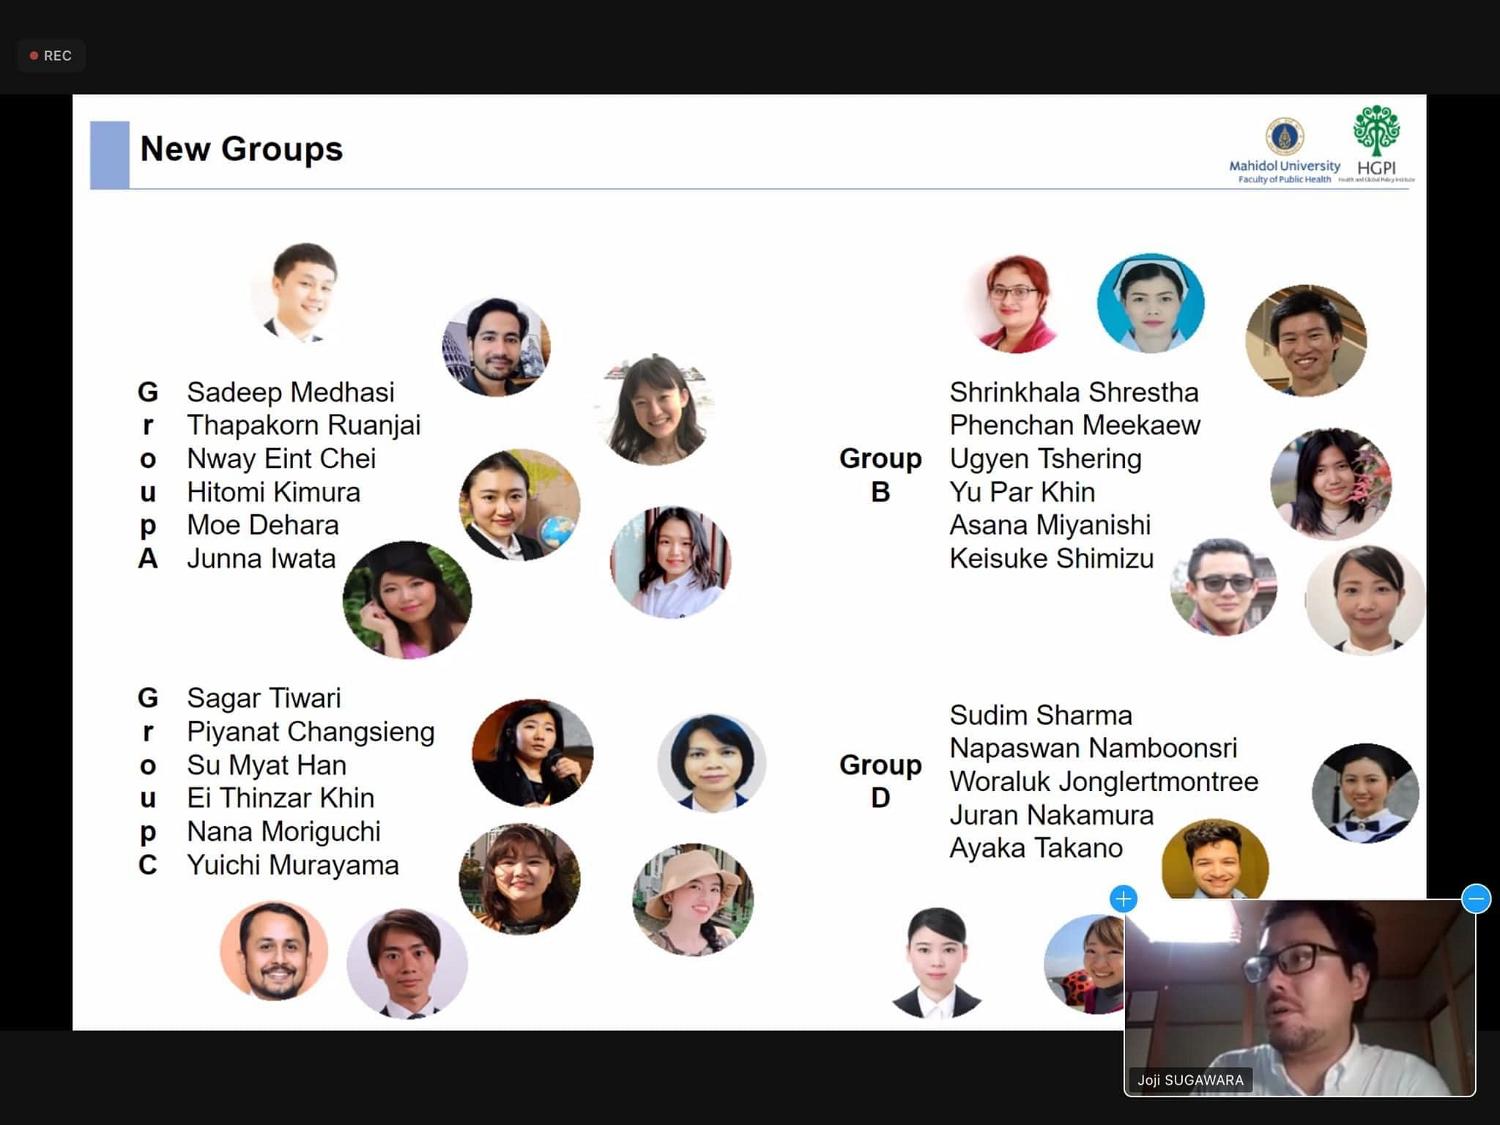Click the photo of the man wearing sunglasses
1500x1125 pixels.
(x=1224, y=587)
